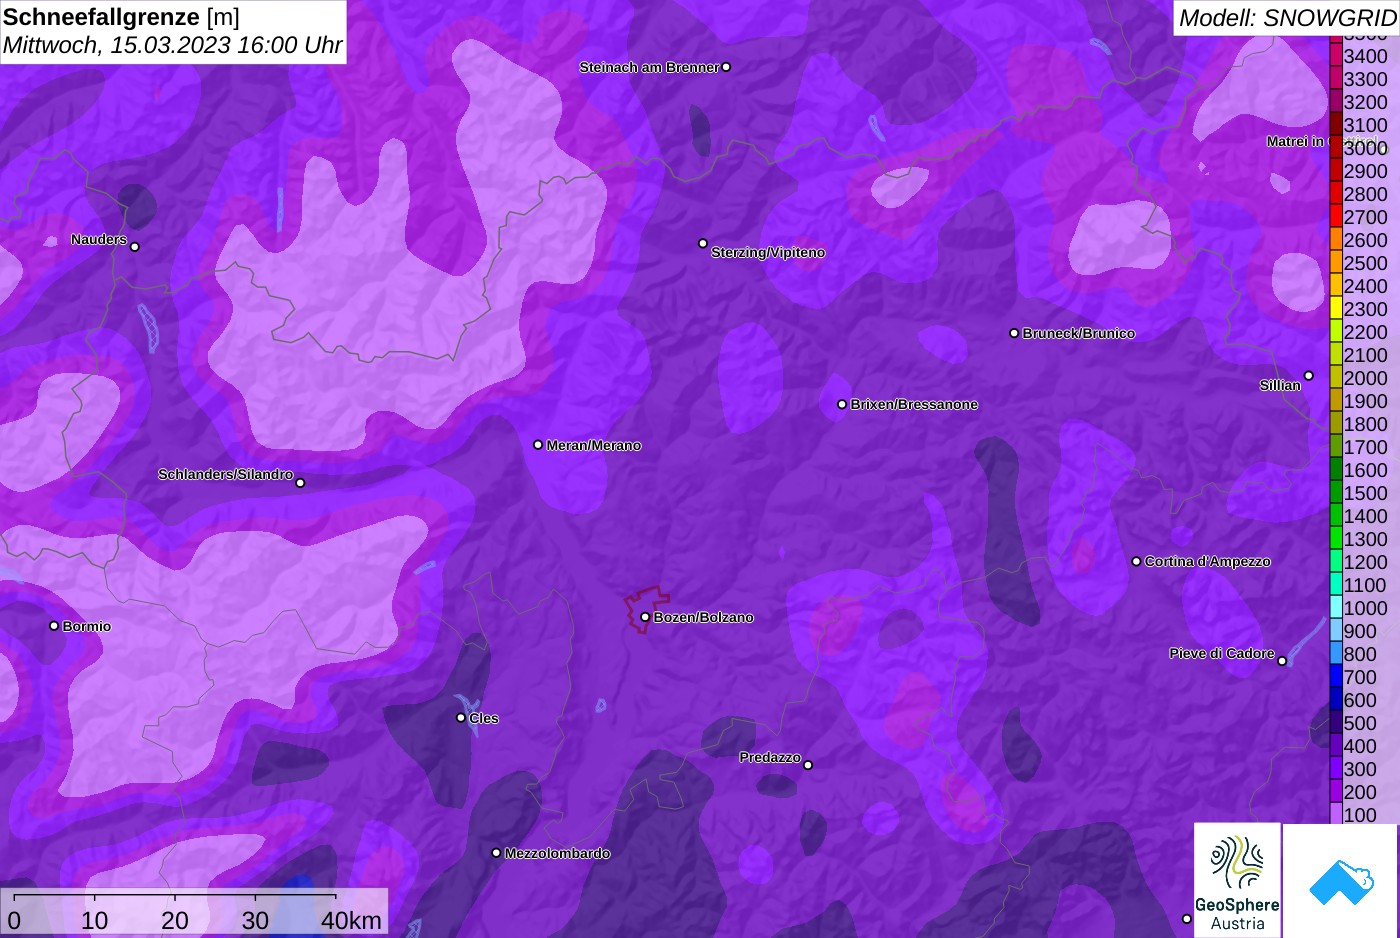Click the Modell: SNOWGRID label
Screen dimensions: 1400x938
[x=1287, y=18]
